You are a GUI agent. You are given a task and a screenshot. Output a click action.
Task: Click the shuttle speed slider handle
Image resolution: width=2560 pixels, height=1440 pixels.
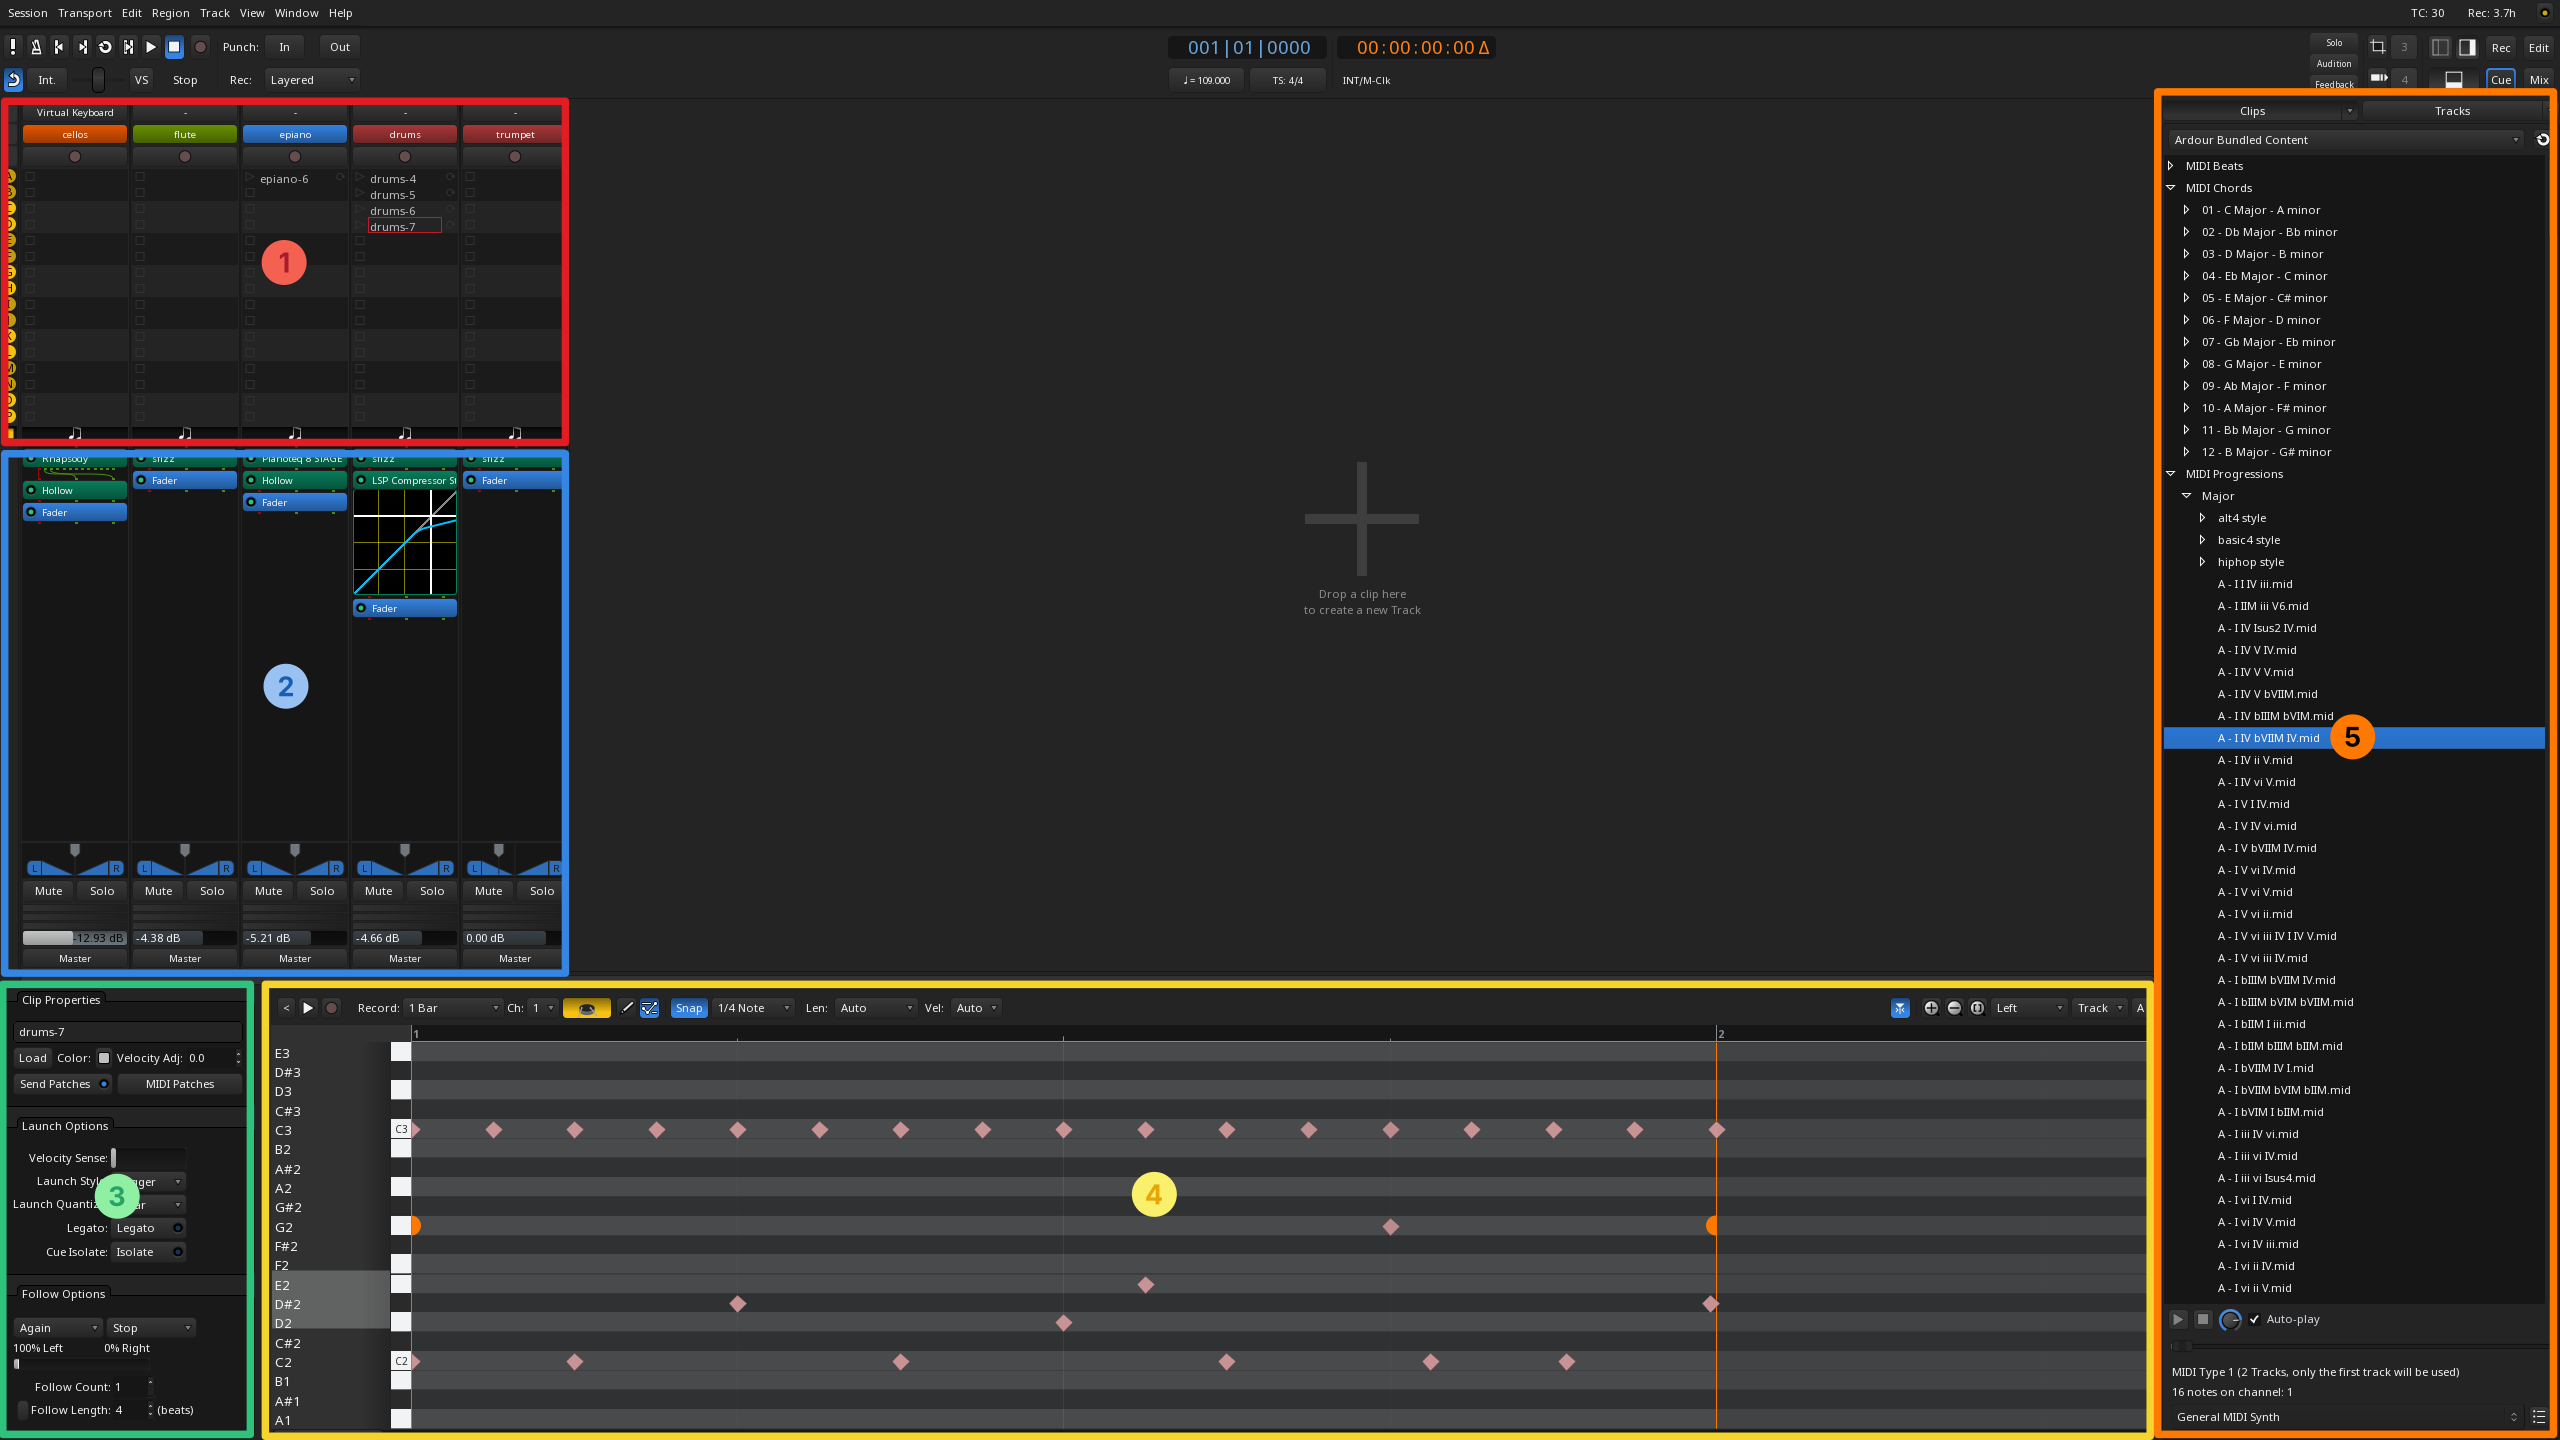coord(98,80)
